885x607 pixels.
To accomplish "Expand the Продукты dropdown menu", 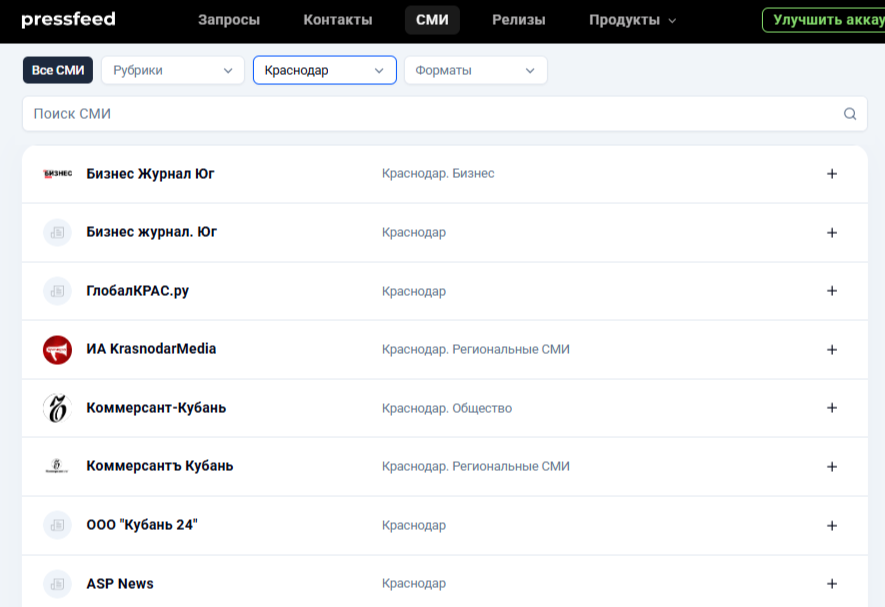I will tap(632, 20).
